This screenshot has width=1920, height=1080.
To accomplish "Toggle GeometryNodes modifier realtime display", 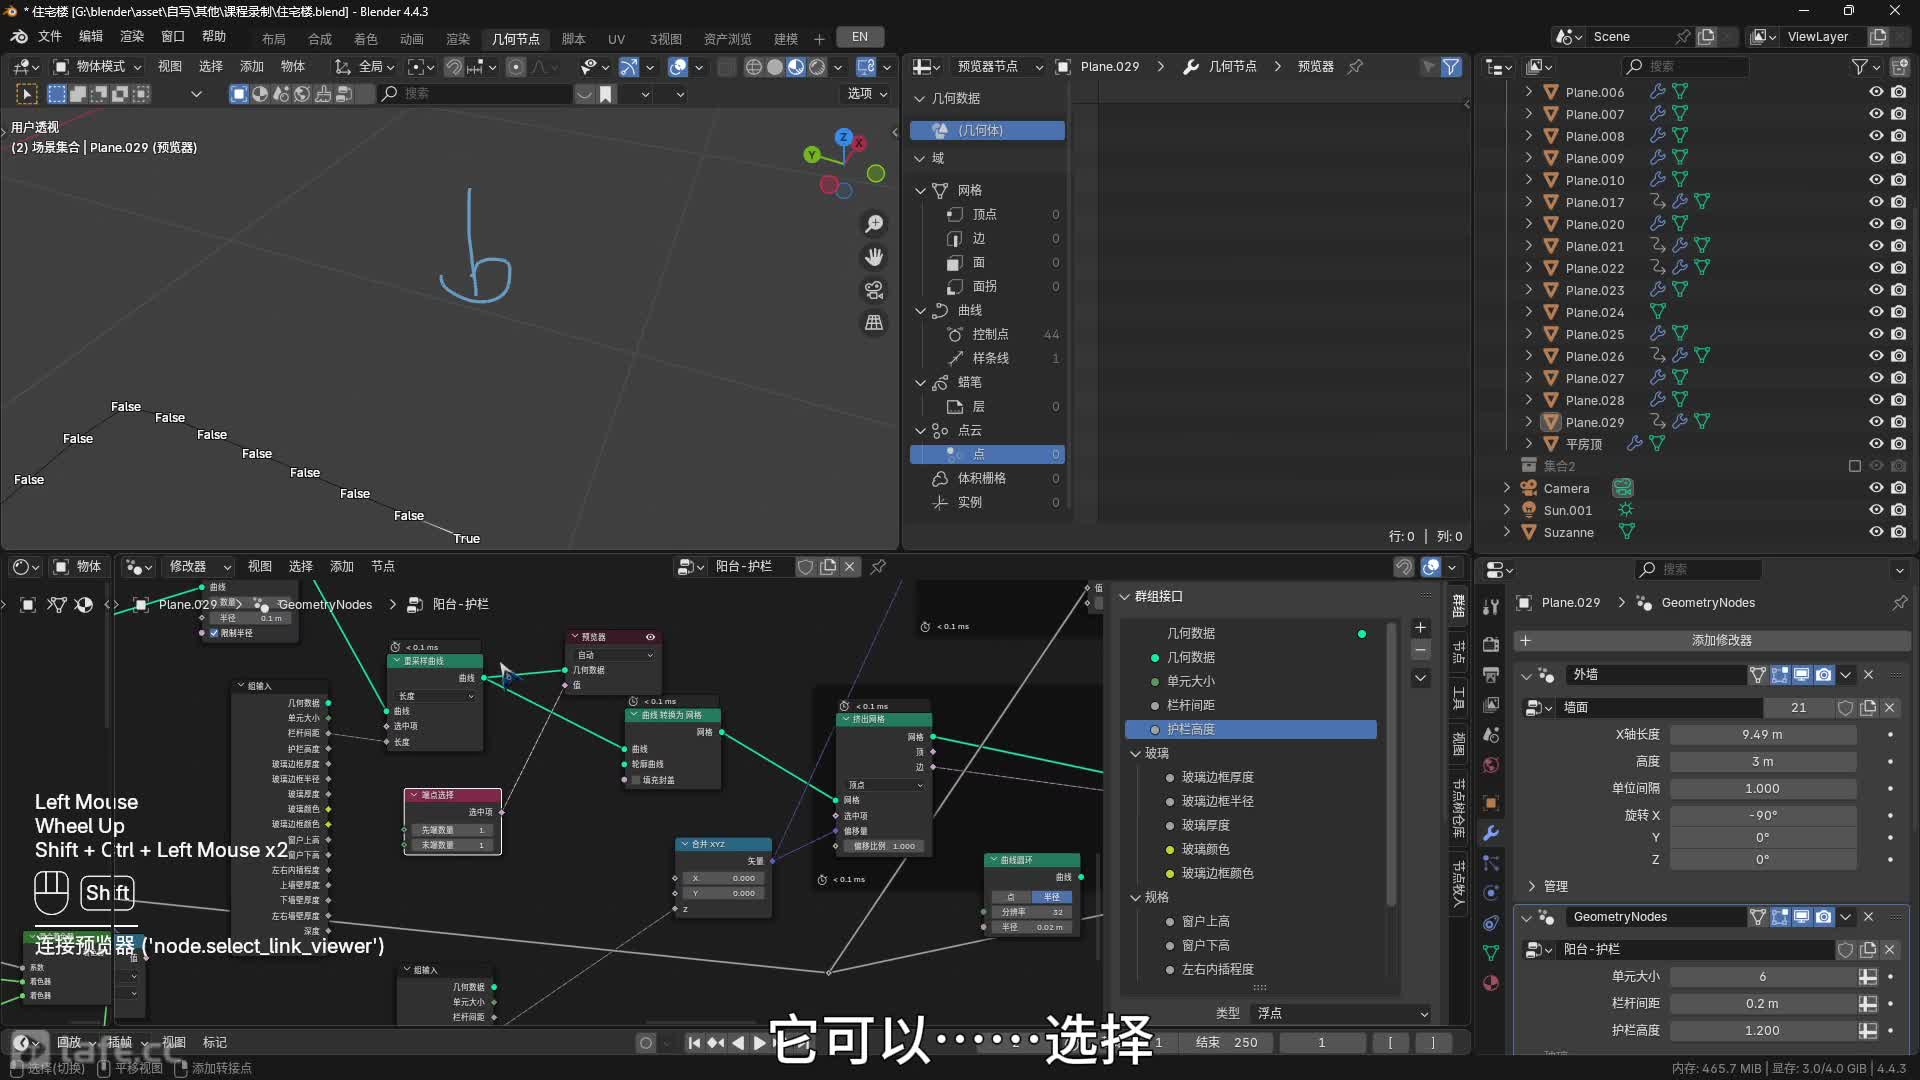I will [x=1802, y=917].
